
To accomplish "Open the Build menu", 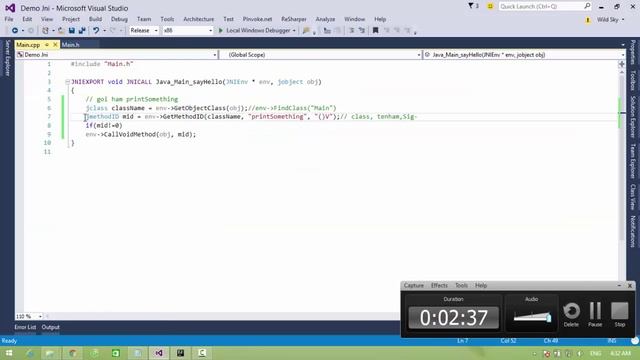I will 96,19.
